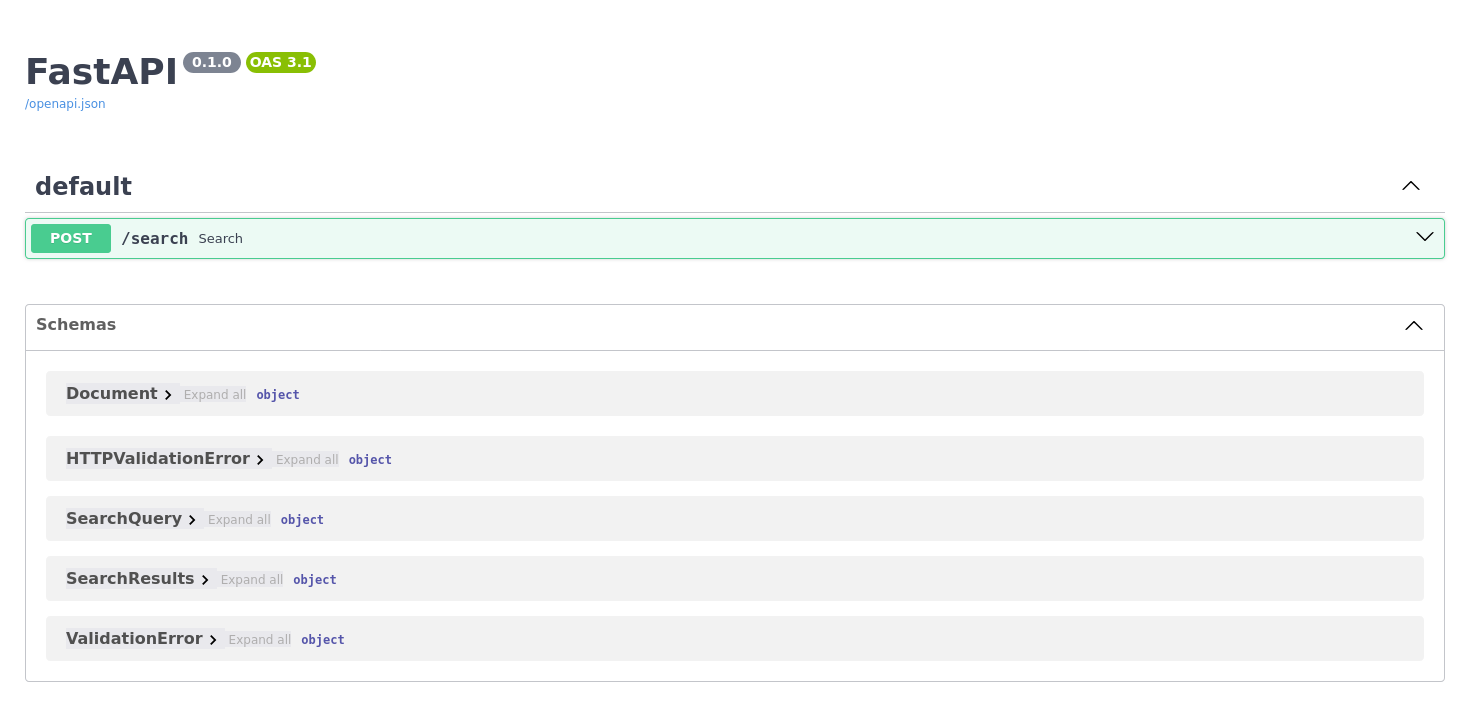Click Expand all for ValidationError
Image resolution: width=1468 pixels, height=711 pixels.
pos(259,639)
